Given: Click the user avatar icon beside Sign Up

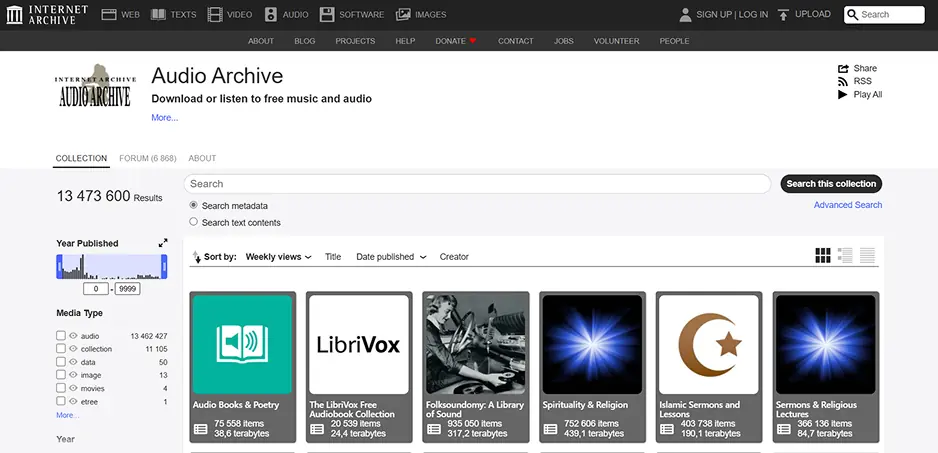Looking at the screenshot, I should (686, 14).
